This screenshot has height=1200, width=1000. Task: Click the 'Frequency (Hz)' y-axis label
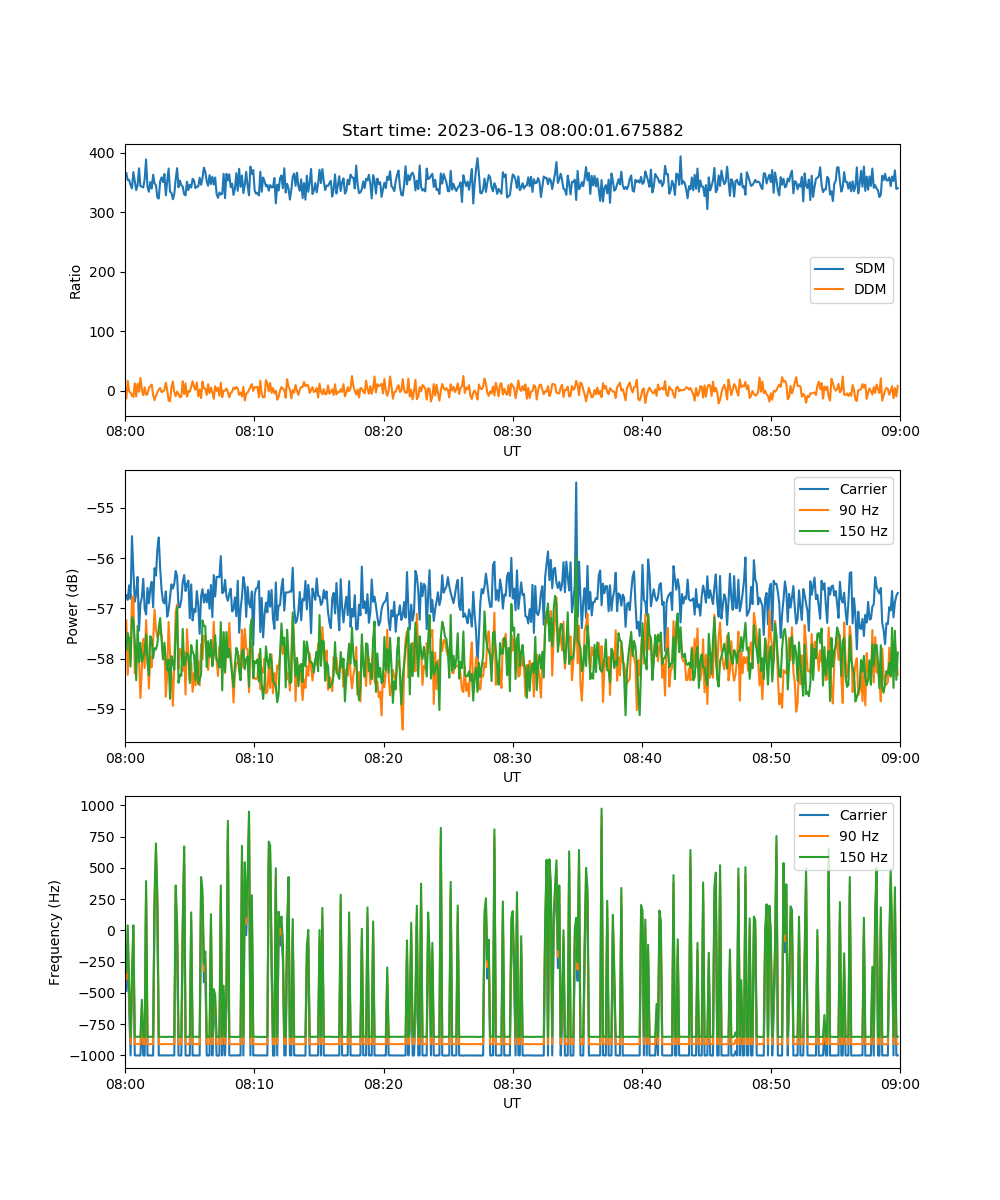55,932
